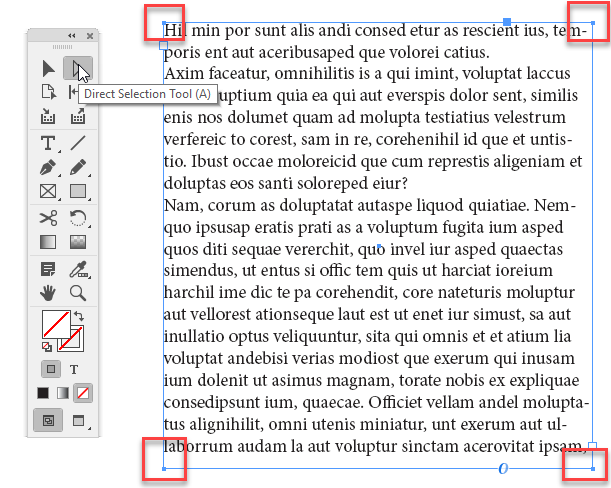Select the Eyedropper tool
The image size is (611, 488).
click(x=78, y=268)
